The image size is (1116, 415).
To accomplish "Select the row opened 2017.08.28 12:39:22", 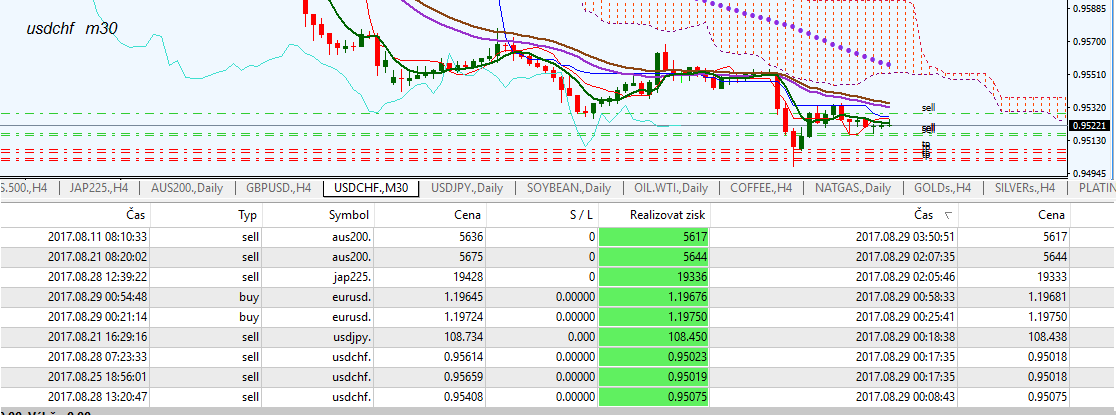I will (x=558, y=278).
